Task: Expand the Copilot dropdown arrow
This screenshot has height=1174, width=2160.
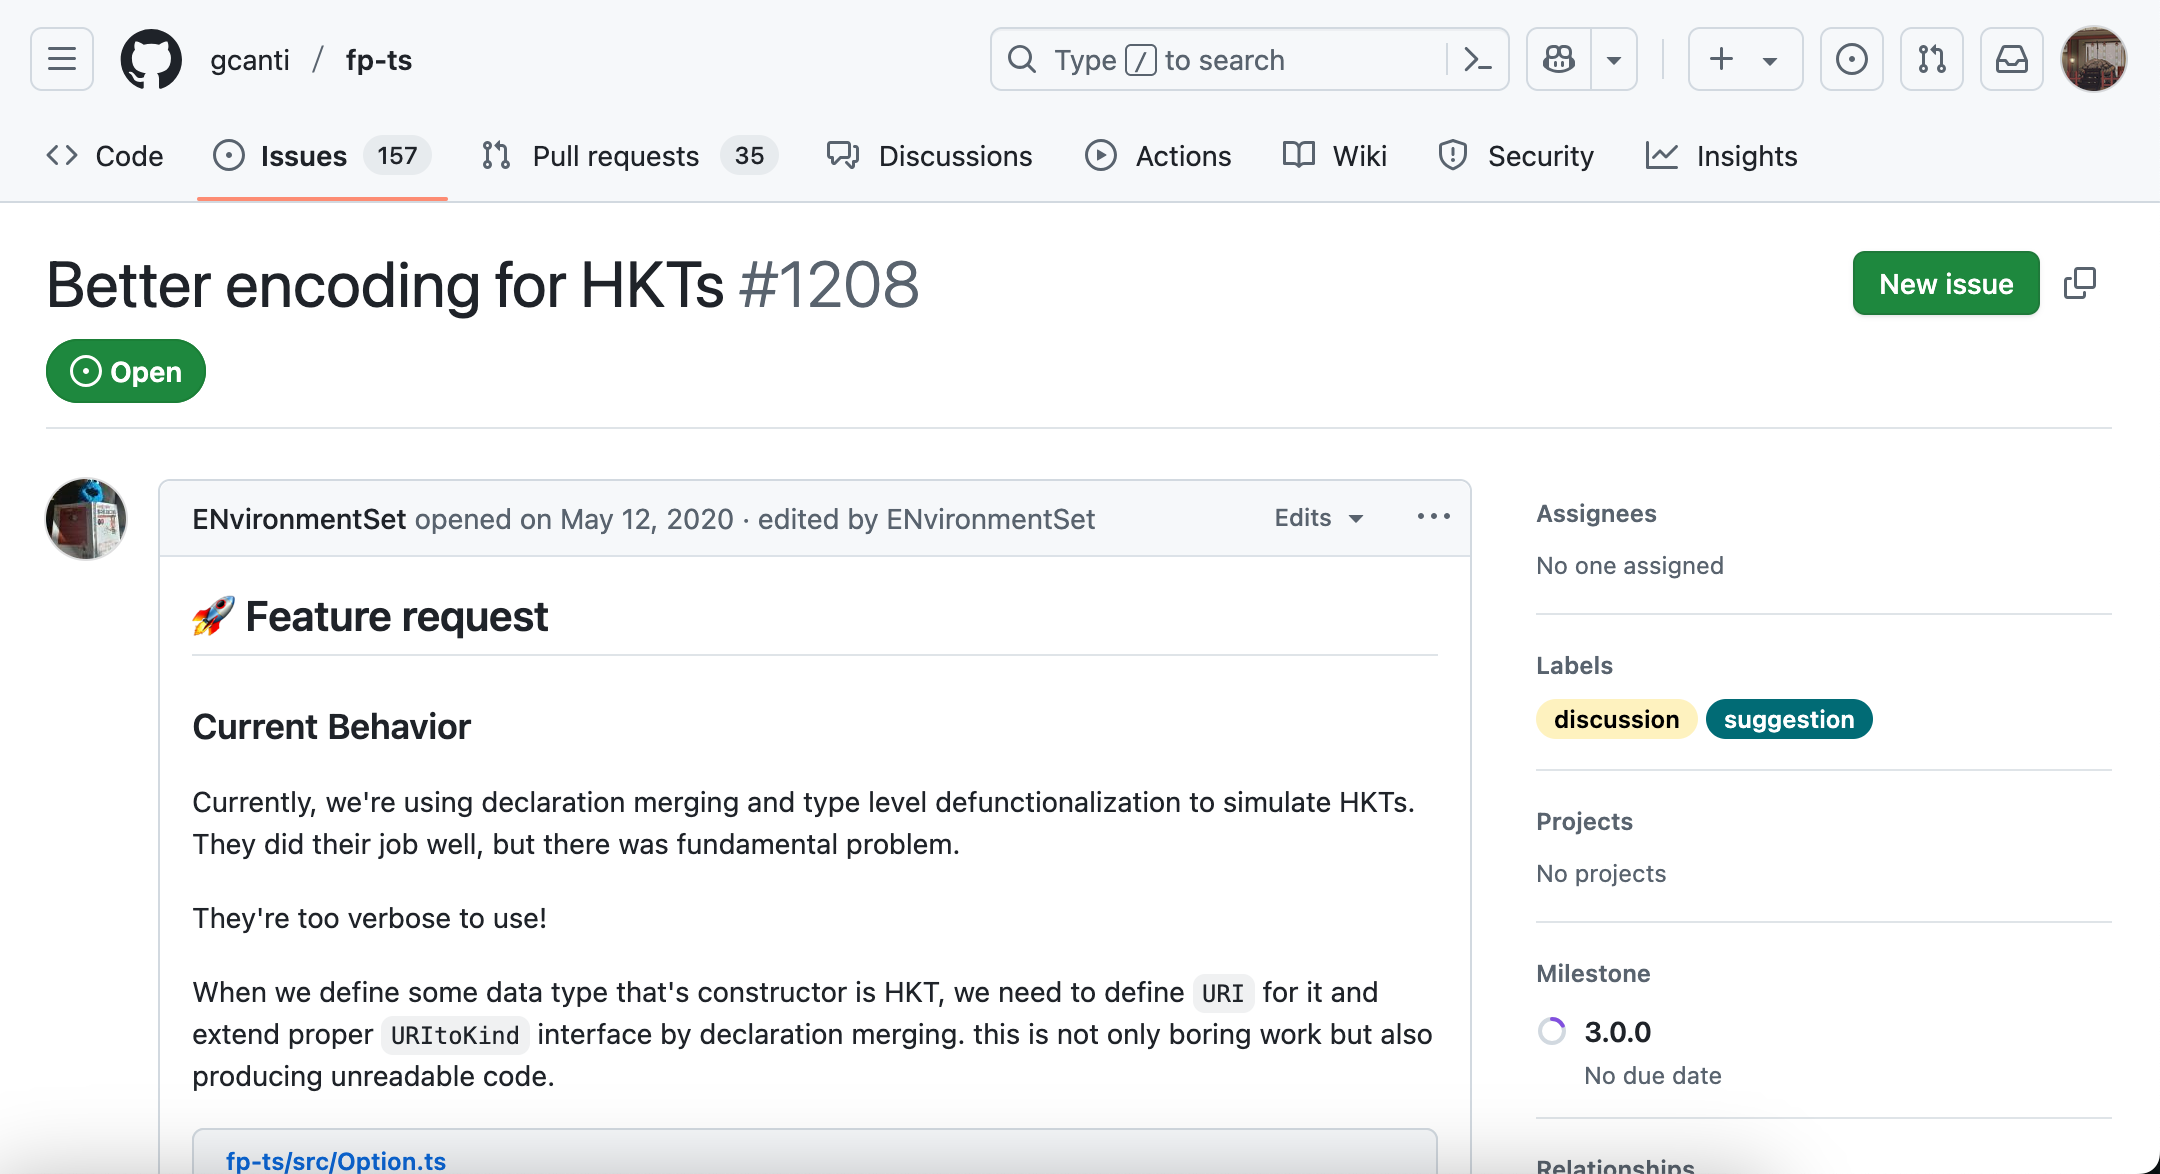Action: (1613, 59)
